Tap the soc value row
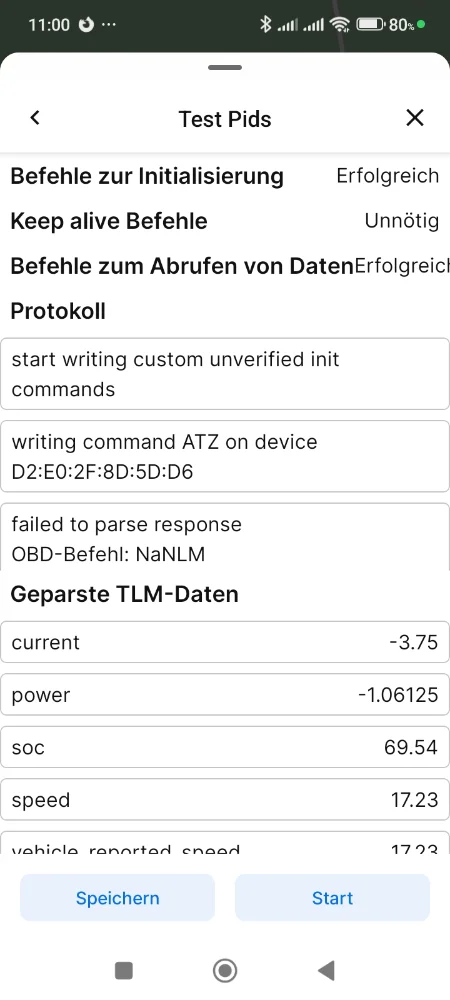This screenshot has height=1000, width=450. point(225,747)
